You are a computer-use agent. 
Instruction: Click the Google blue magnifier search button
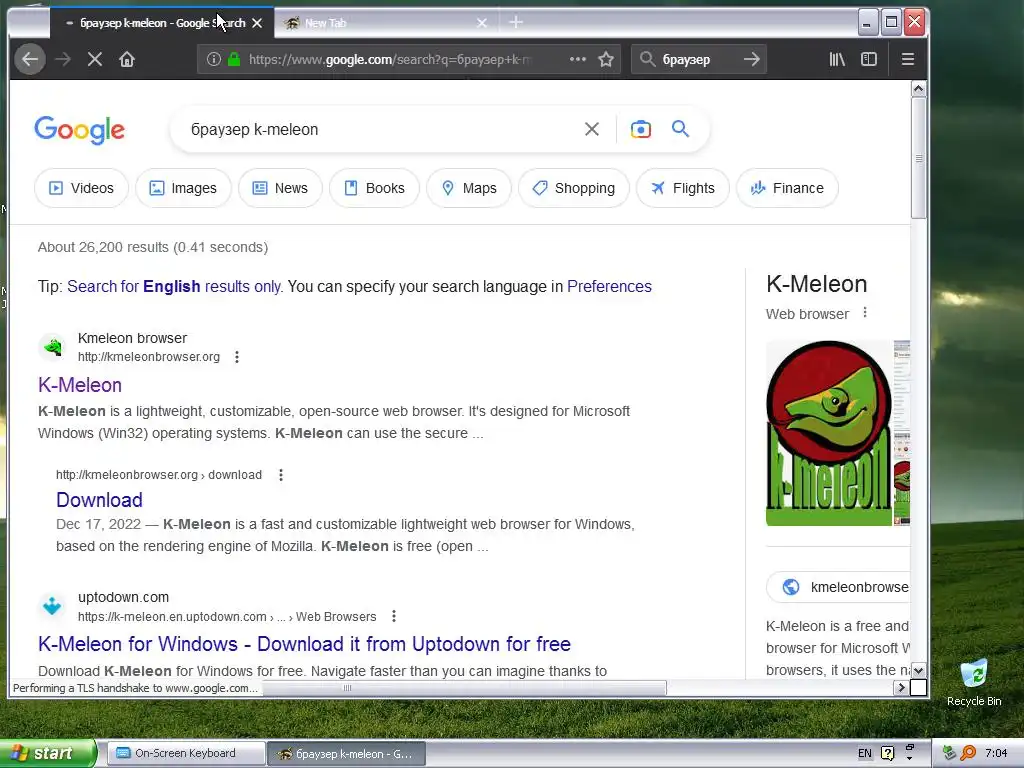click(x=680, y=129)
